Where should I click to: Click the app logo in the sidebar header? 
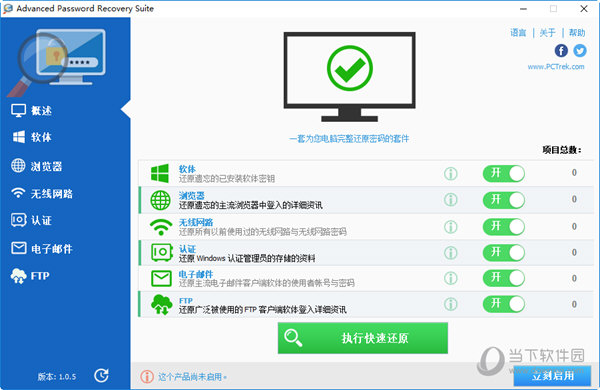pos(57,62)
